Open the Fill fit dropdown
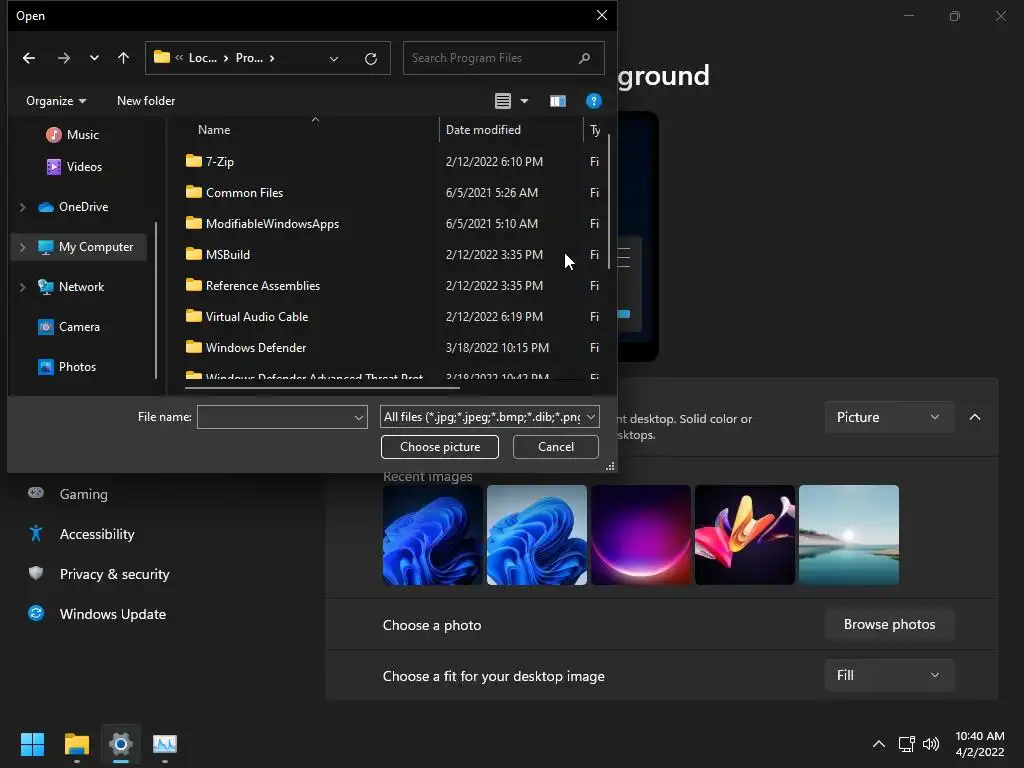1024x768 pixels. coord(889,675)
